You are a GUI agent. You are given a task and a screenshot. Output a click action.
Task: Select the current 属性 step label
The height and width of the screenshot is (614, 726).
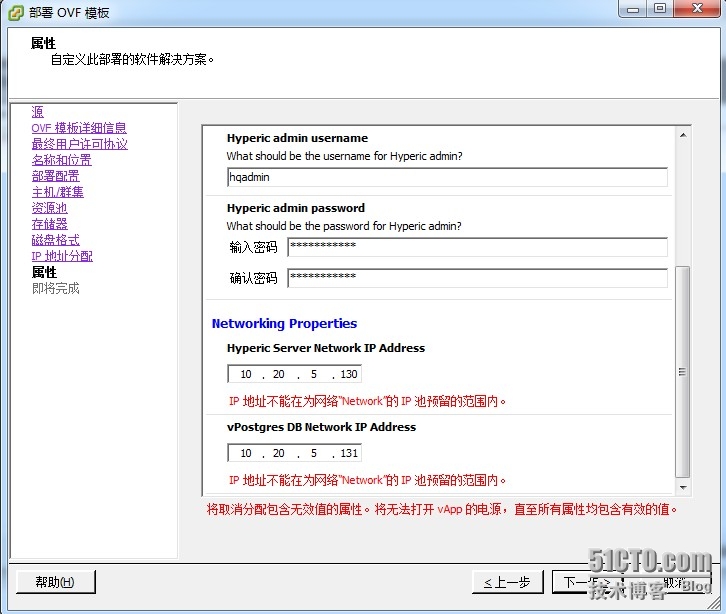click(44, 272)
